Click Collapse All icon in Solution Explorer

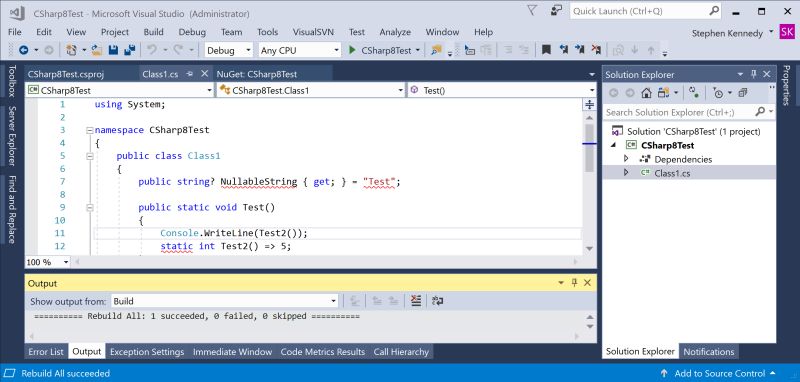pyautogui.click(x=743, y=93)
